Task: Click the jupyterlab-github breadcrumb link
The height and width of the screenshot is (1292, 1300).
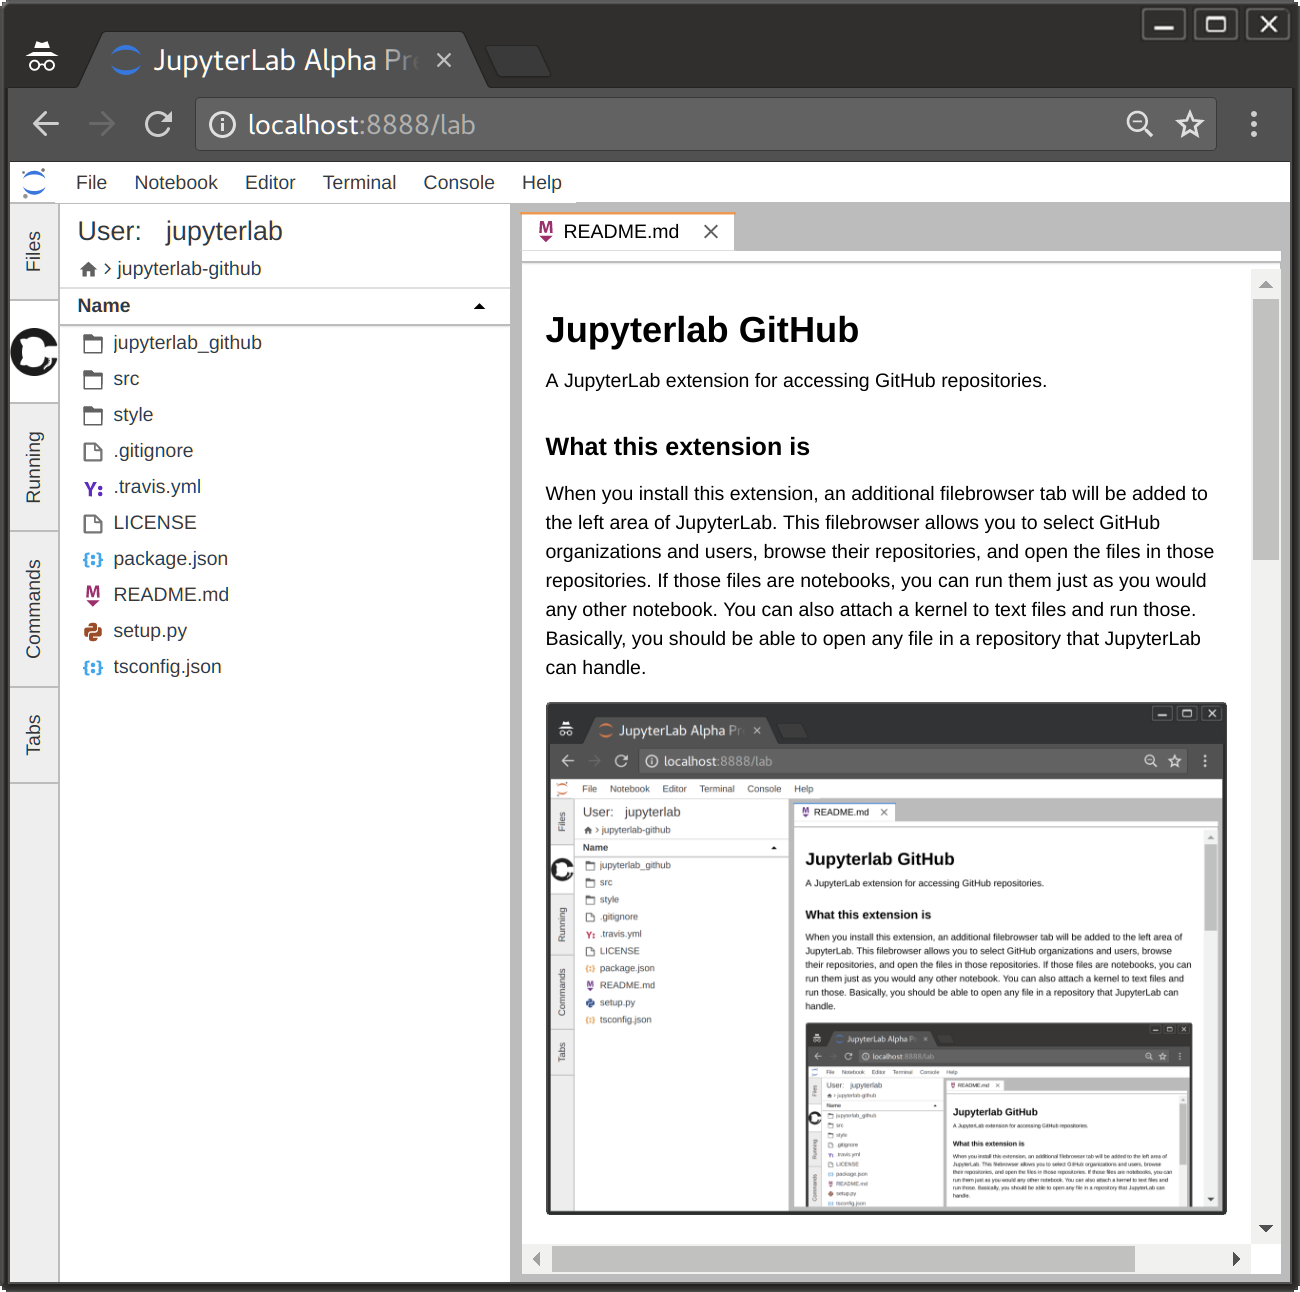Action: pos(189,269)
